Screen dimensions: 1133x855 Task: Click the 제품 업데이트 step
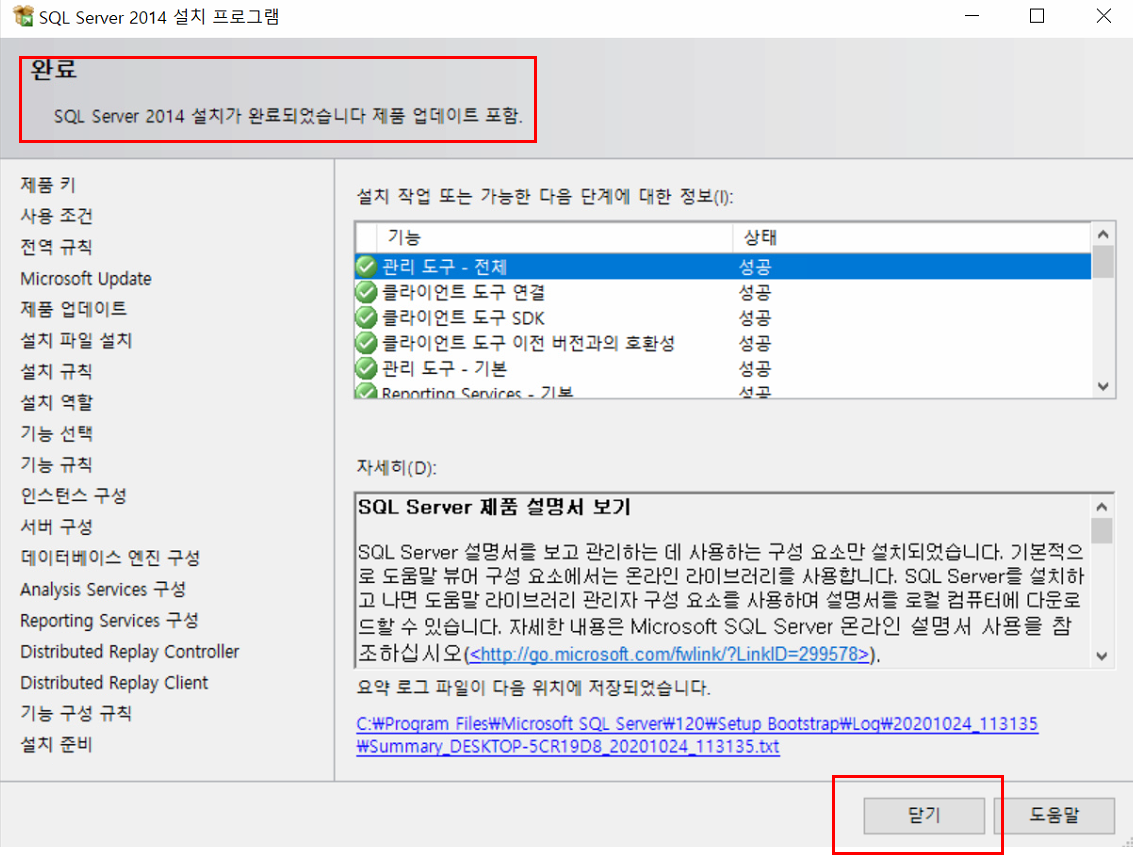[x=74, y=309]
